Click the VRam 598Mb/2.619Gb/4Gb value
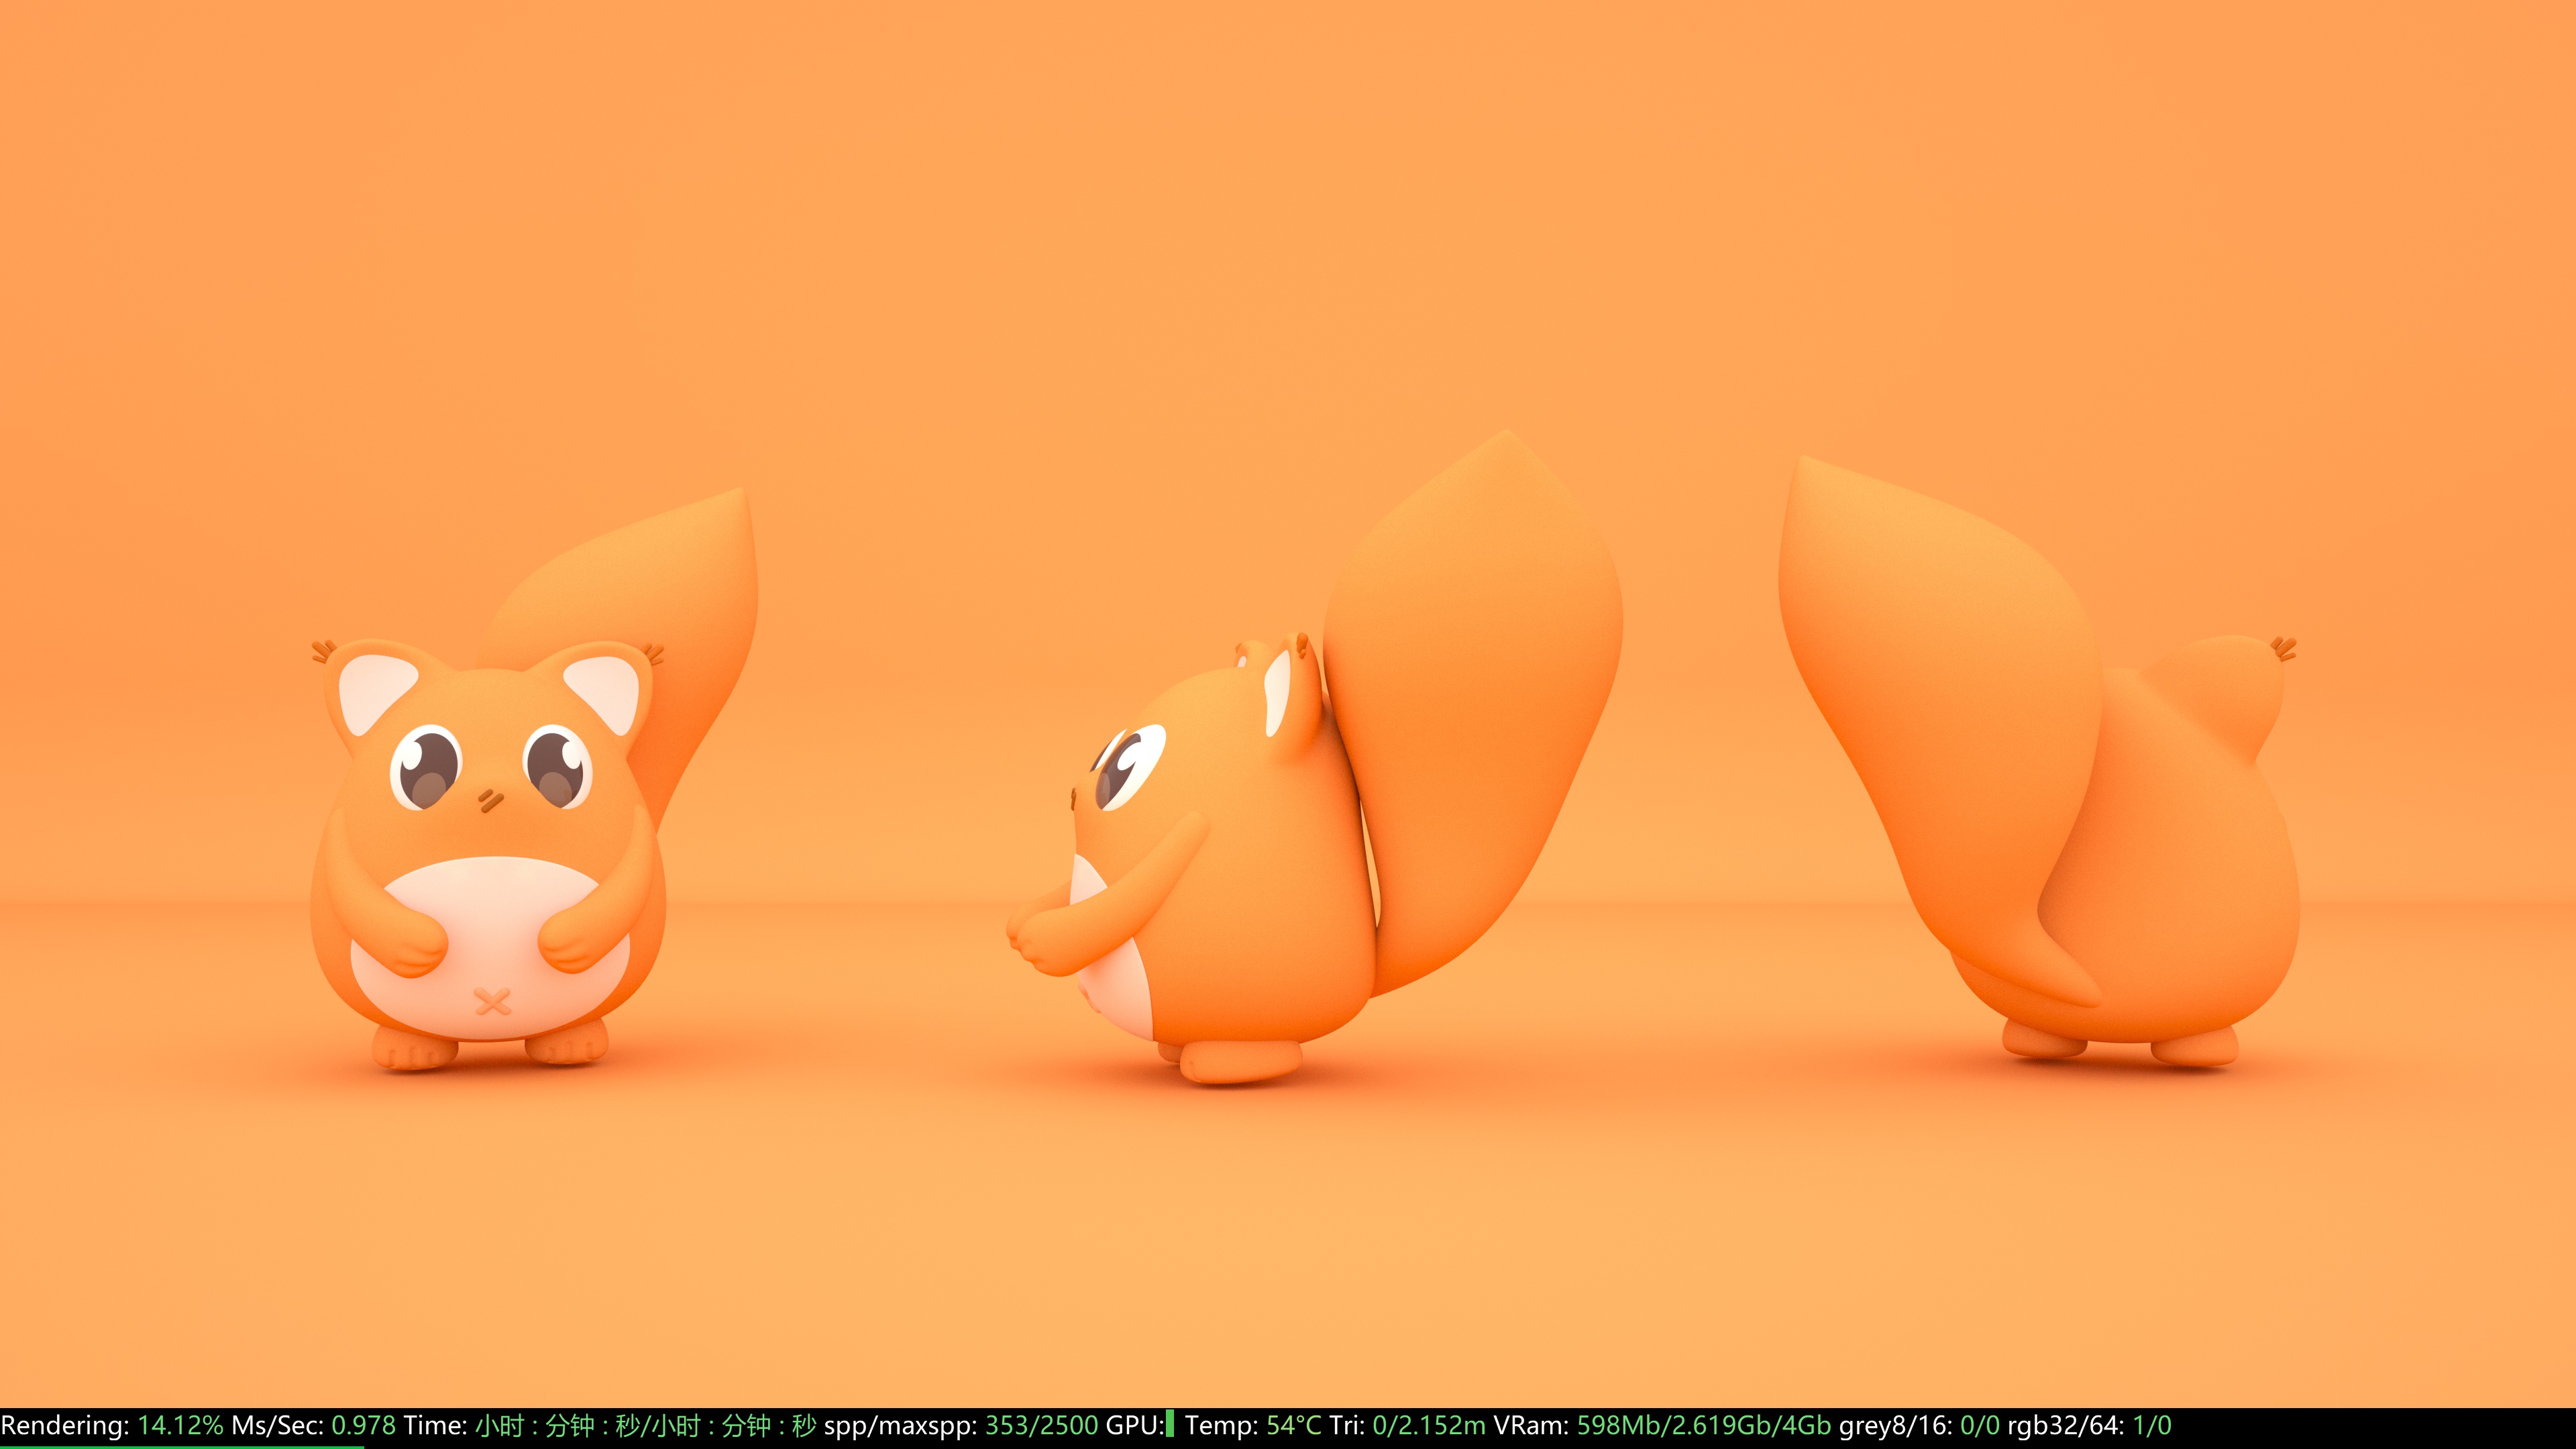This screenshot has width=2576, height=1449. (1703, 1425)
